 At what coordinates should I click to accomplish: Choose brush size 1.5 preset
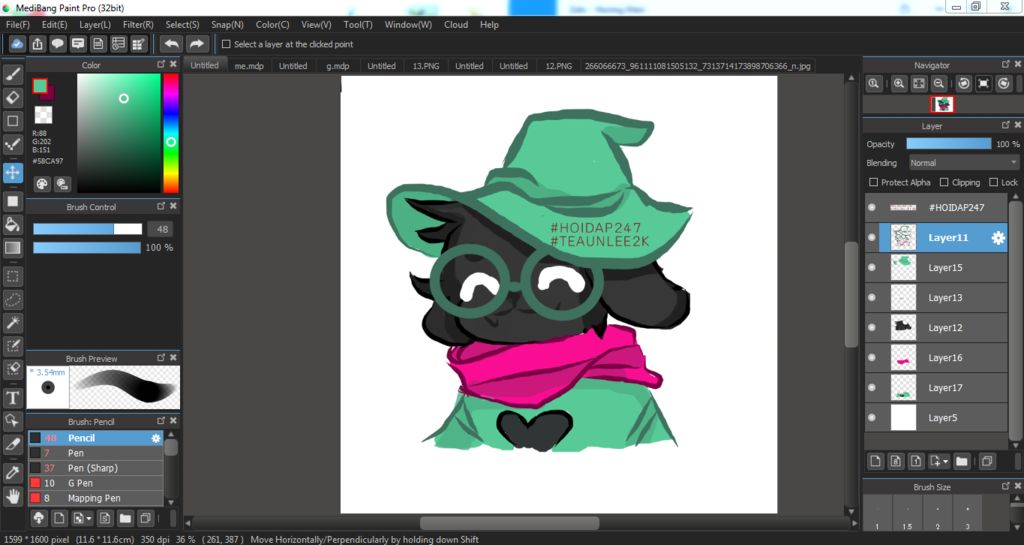906,516
